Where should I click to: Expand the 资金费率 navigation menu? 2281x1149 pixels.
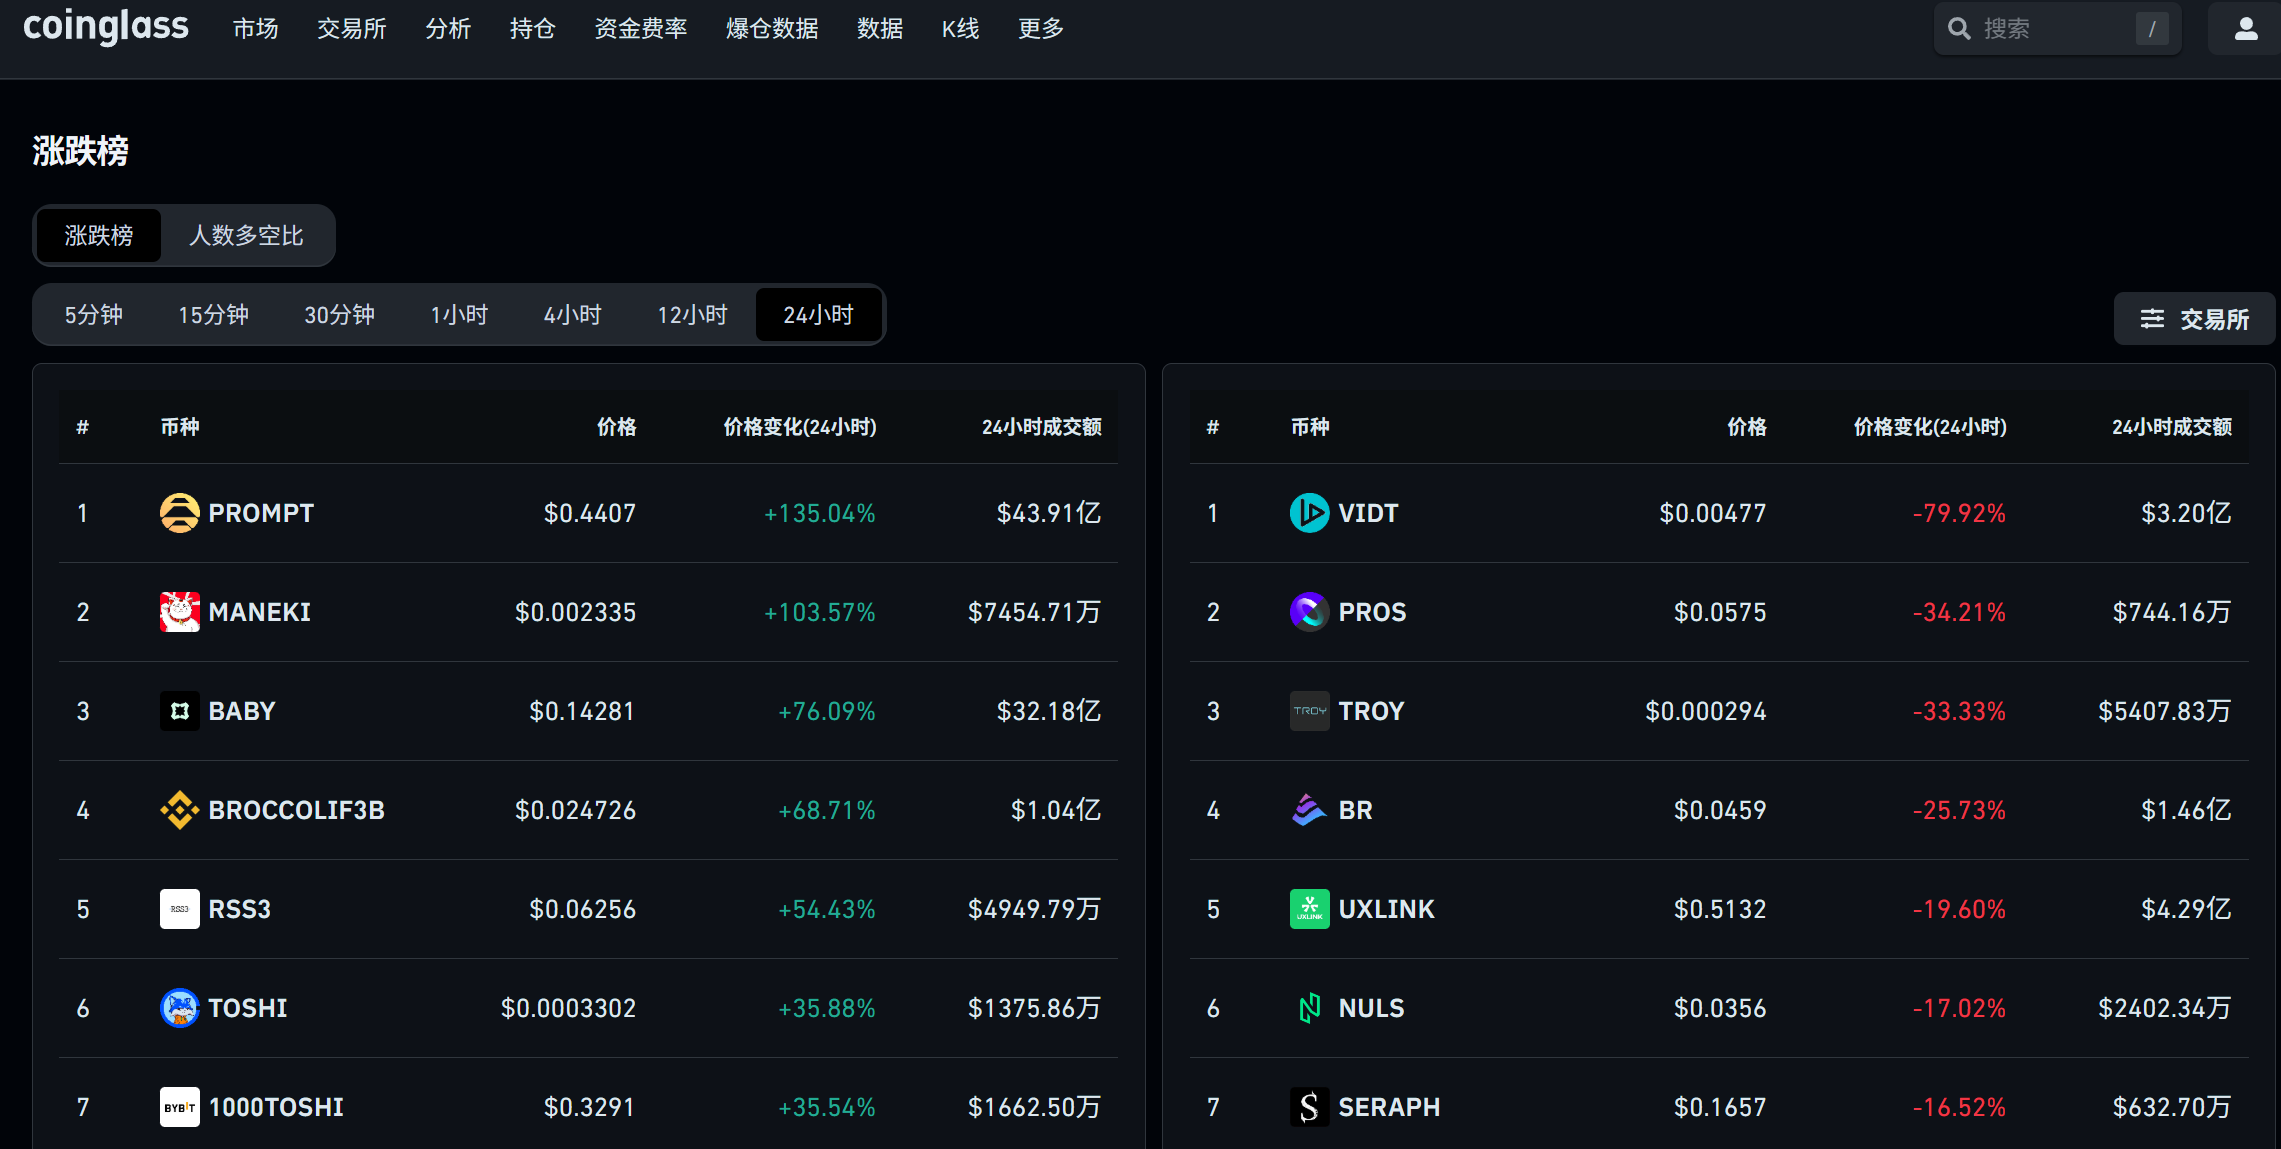[x=640, y=29]
